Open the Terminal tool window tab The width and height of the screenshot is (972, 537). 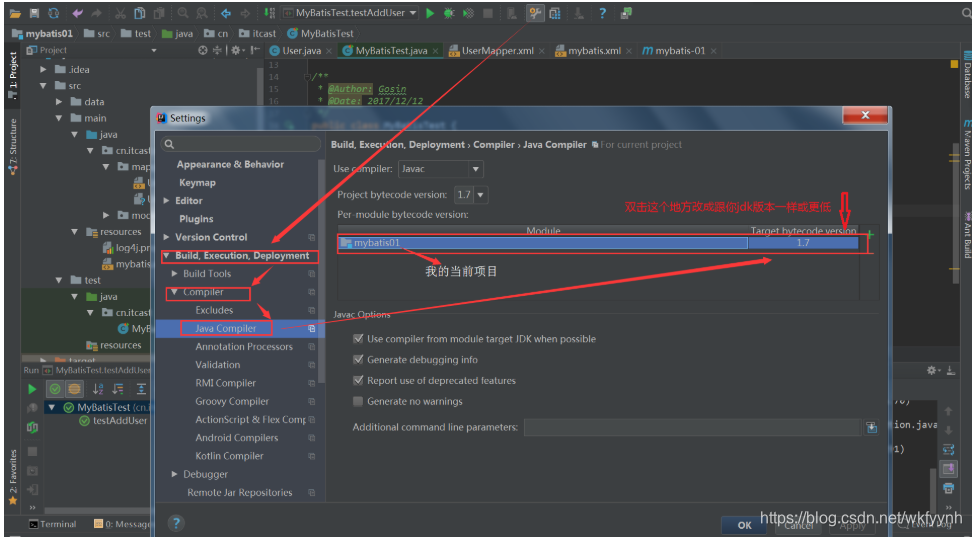coord(53,524)
